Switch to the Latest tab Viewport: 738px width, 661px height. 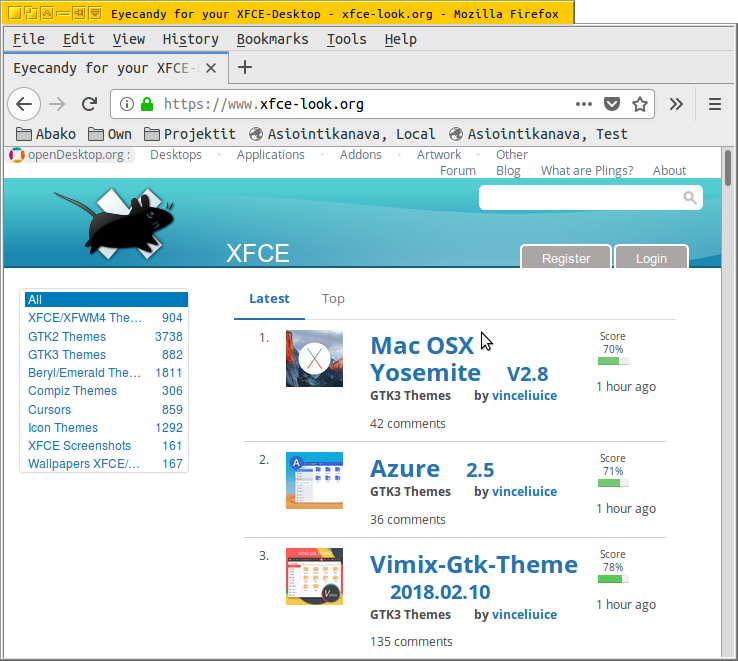[269, 298]
